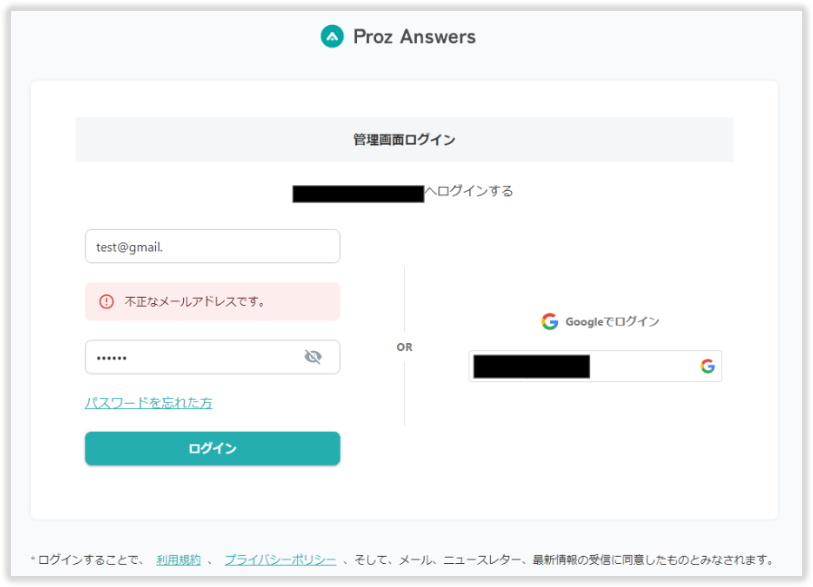Click the Googleでログイン heading text
This screenshot has height=587, width=813.
coord(612,322)
